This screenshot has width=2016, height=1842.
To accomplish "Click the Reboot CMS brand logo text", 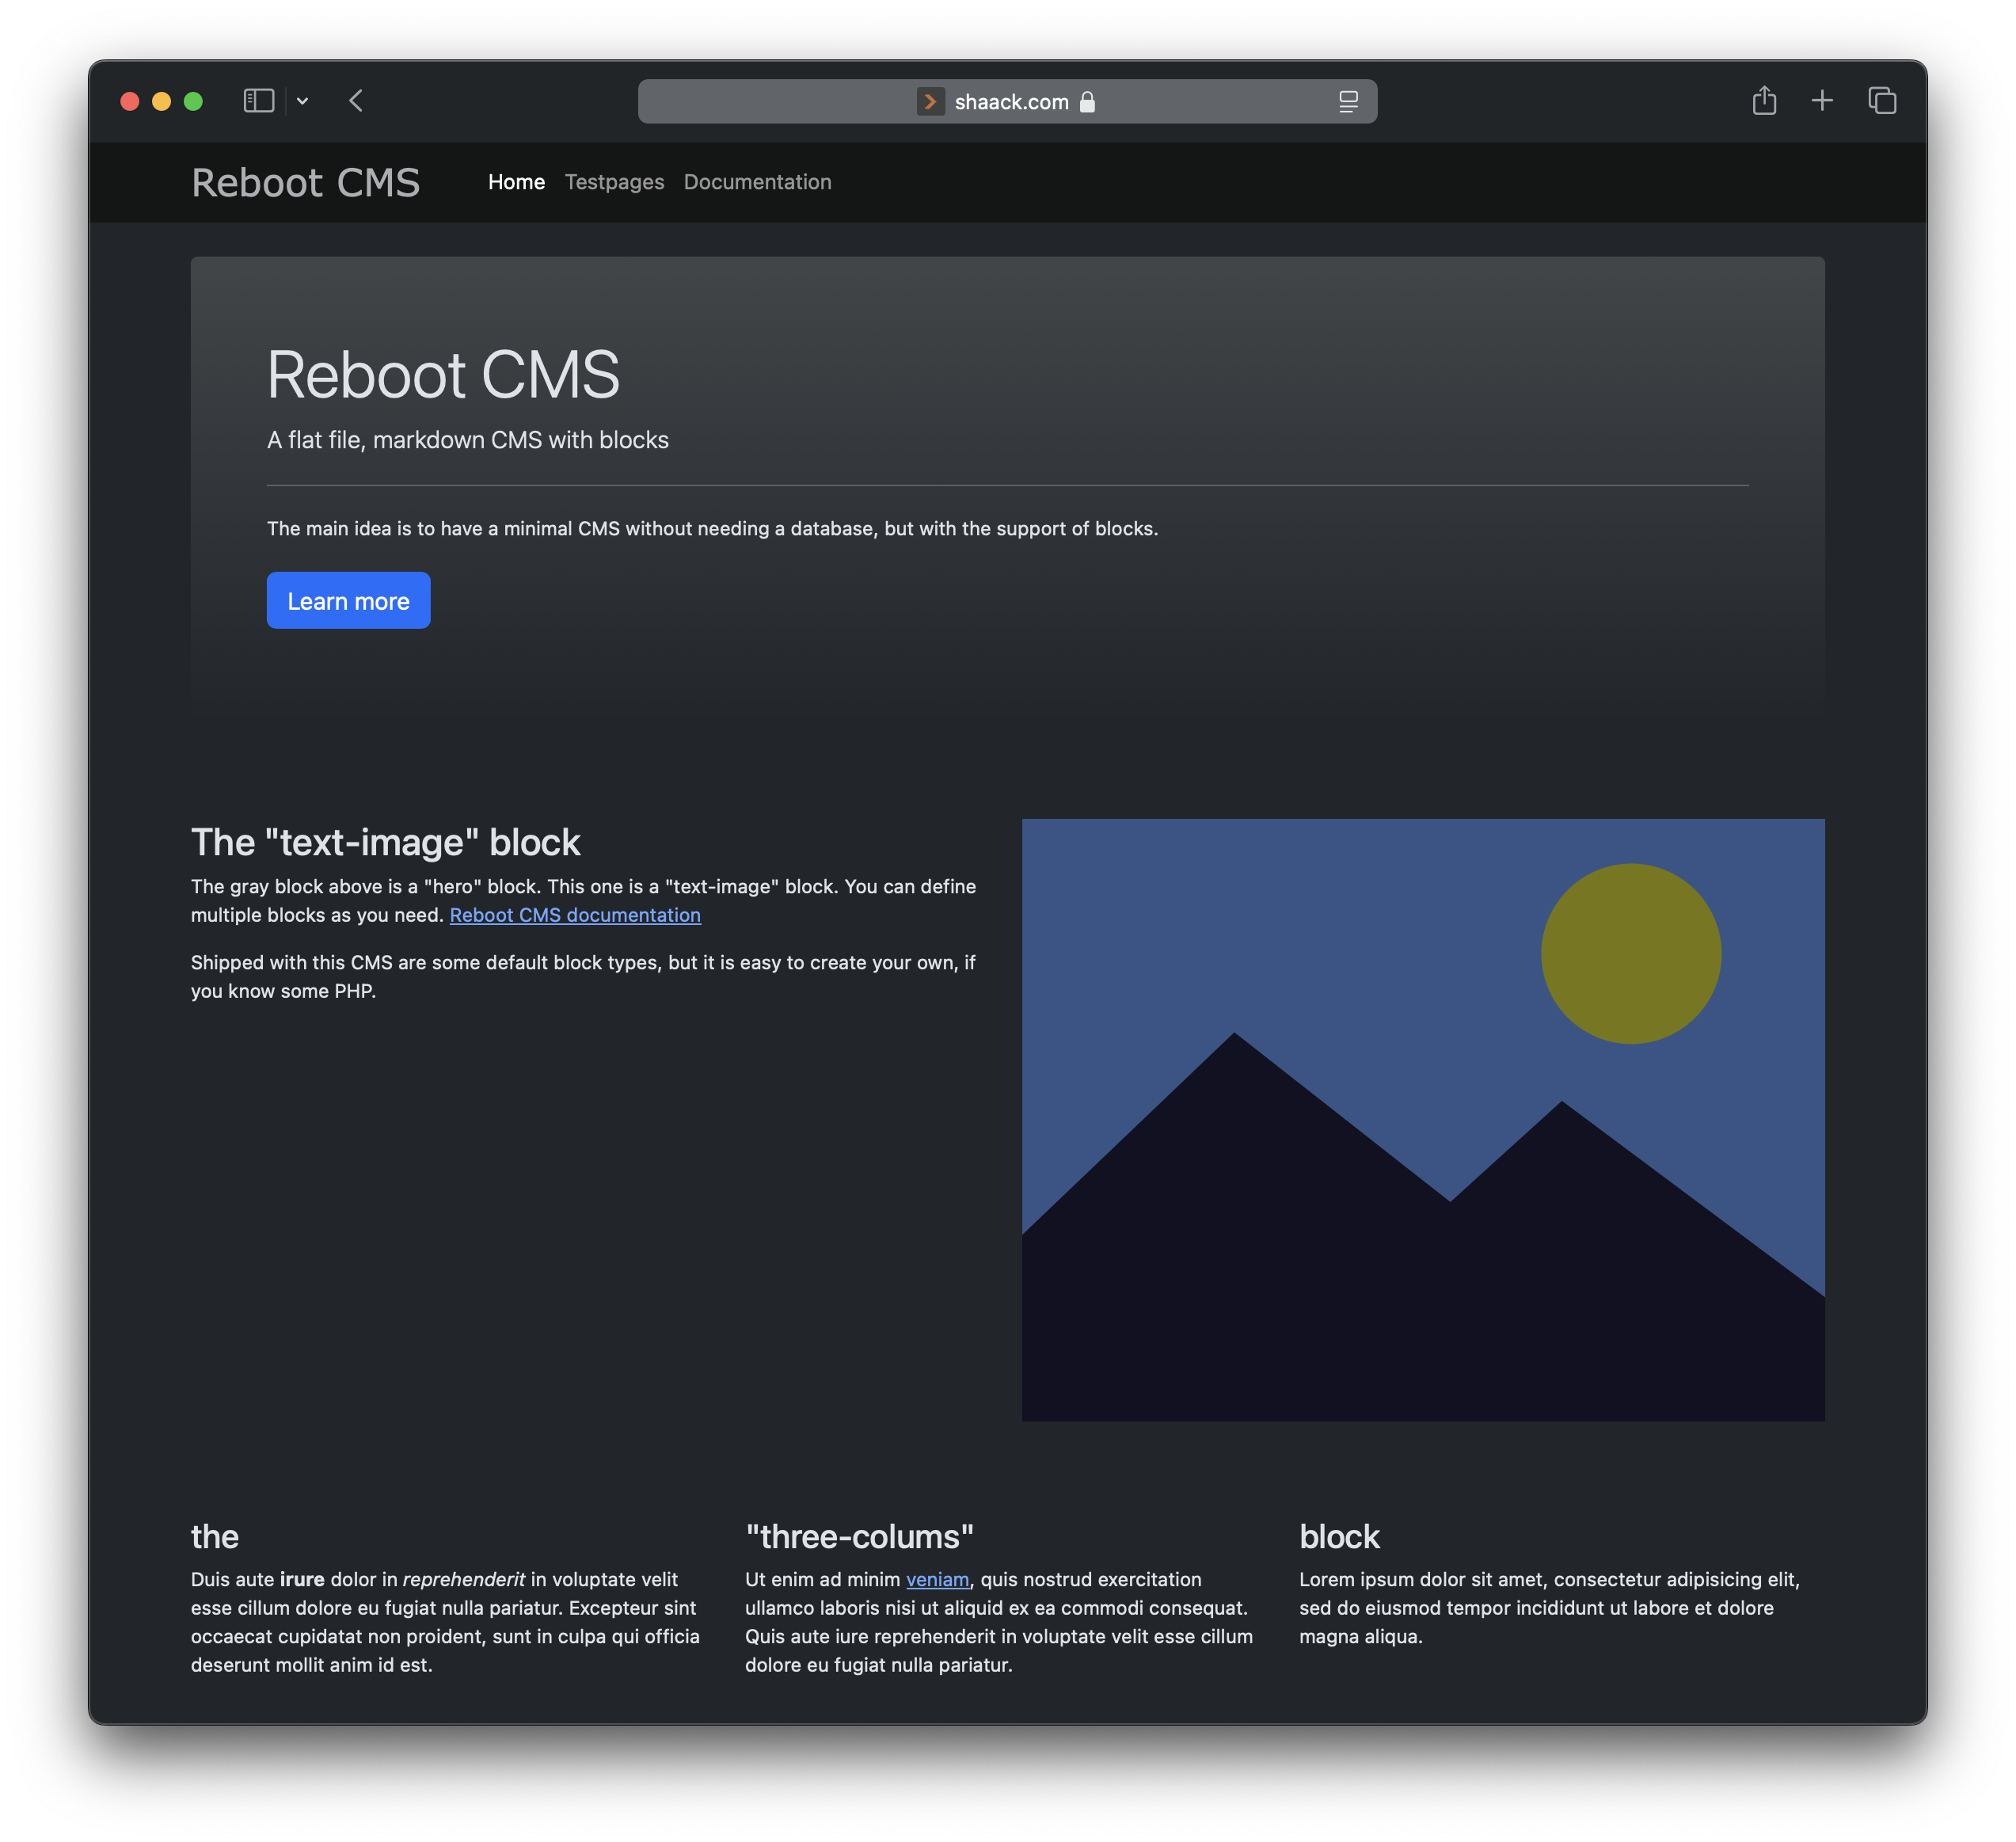I will click(305, 183).
